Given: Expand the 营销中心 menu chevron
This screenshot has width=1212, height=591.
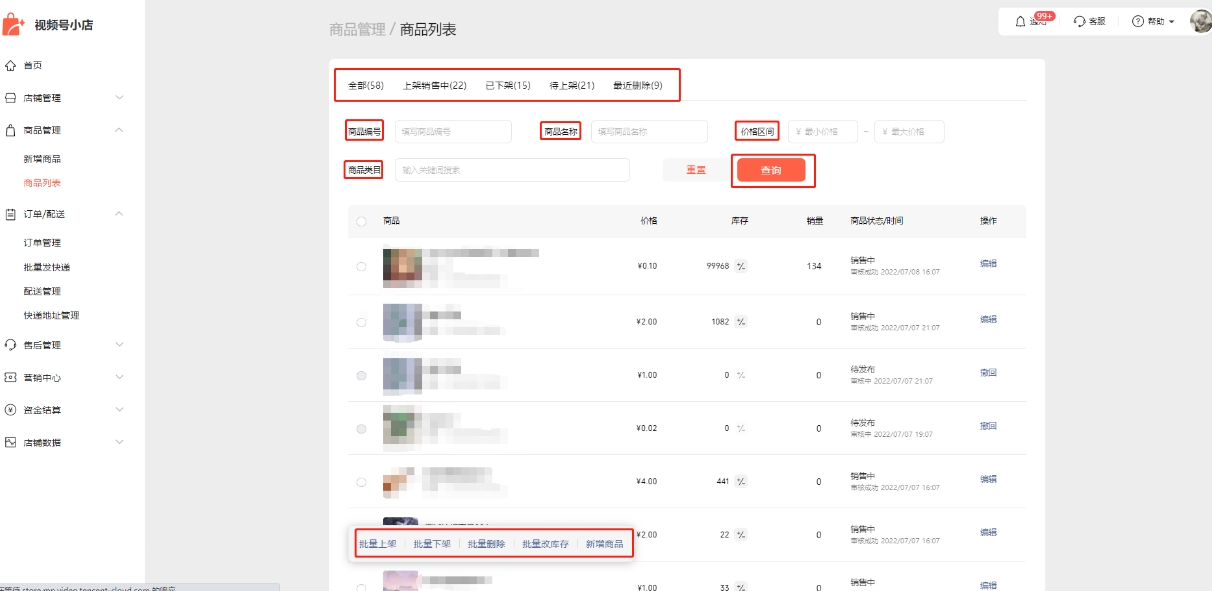Looking at the screenshot, I should coord(119,377).
